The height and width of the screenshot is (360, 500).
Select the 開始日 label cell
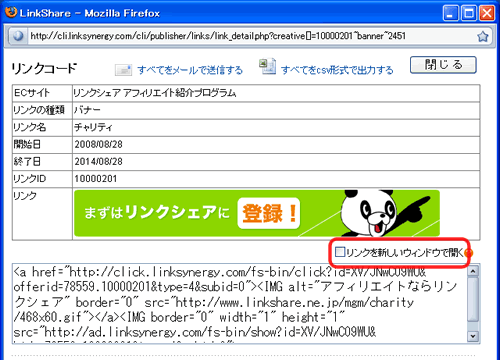tap(42, 145)
